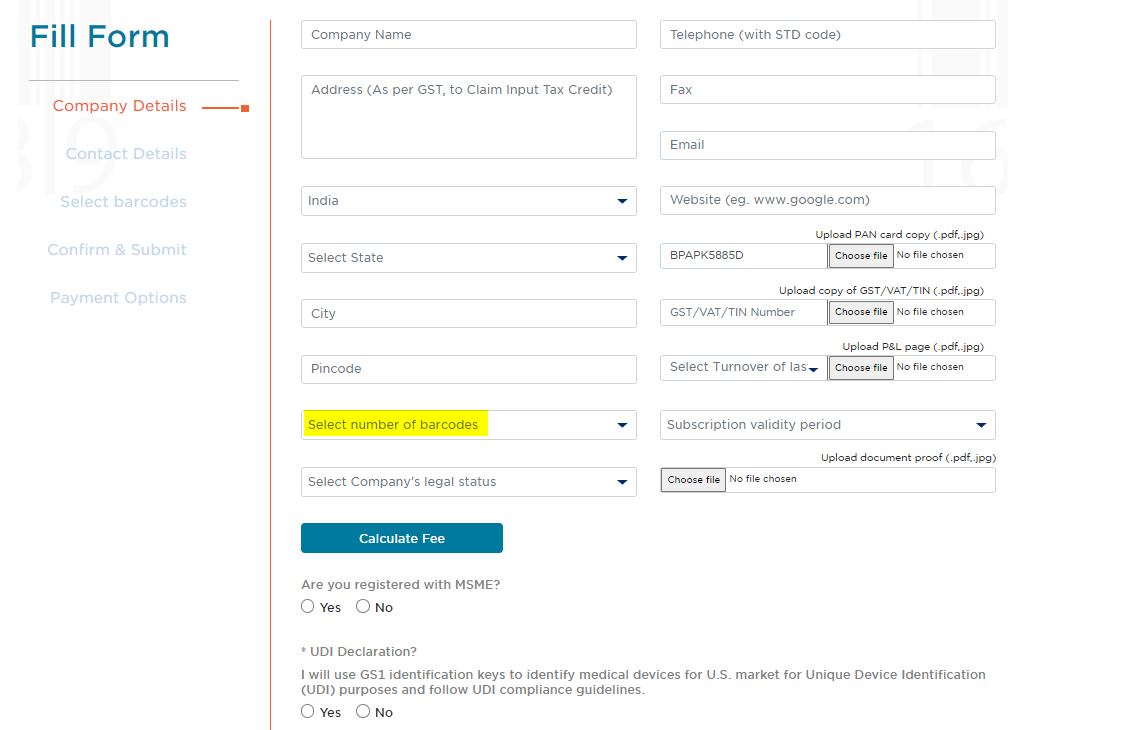Choose file for GST/VAT/TIN copy

click(x=861, y=312)
